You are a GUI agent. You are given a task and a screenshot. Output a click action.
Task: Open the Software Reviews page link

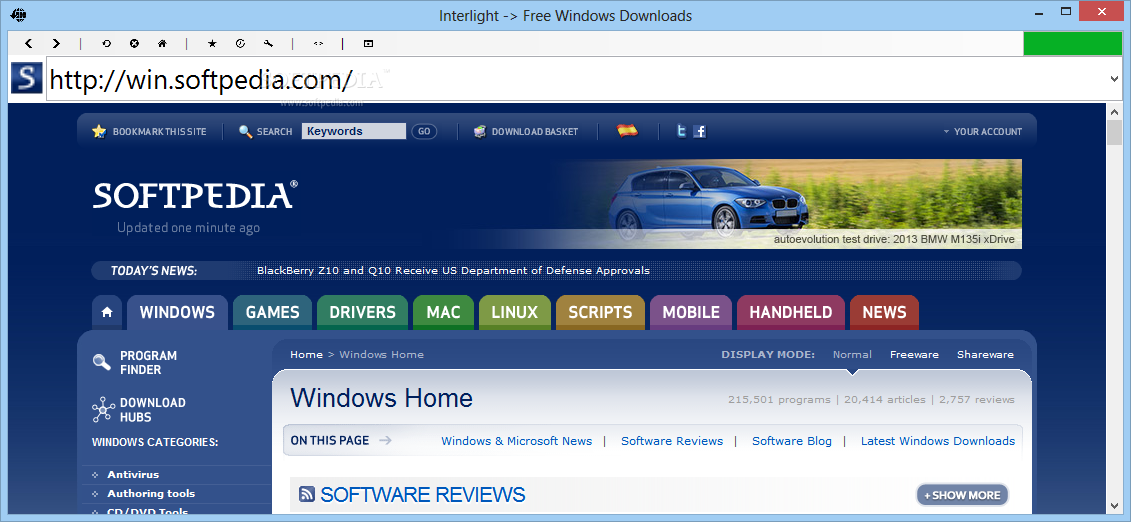click(672, 441)
